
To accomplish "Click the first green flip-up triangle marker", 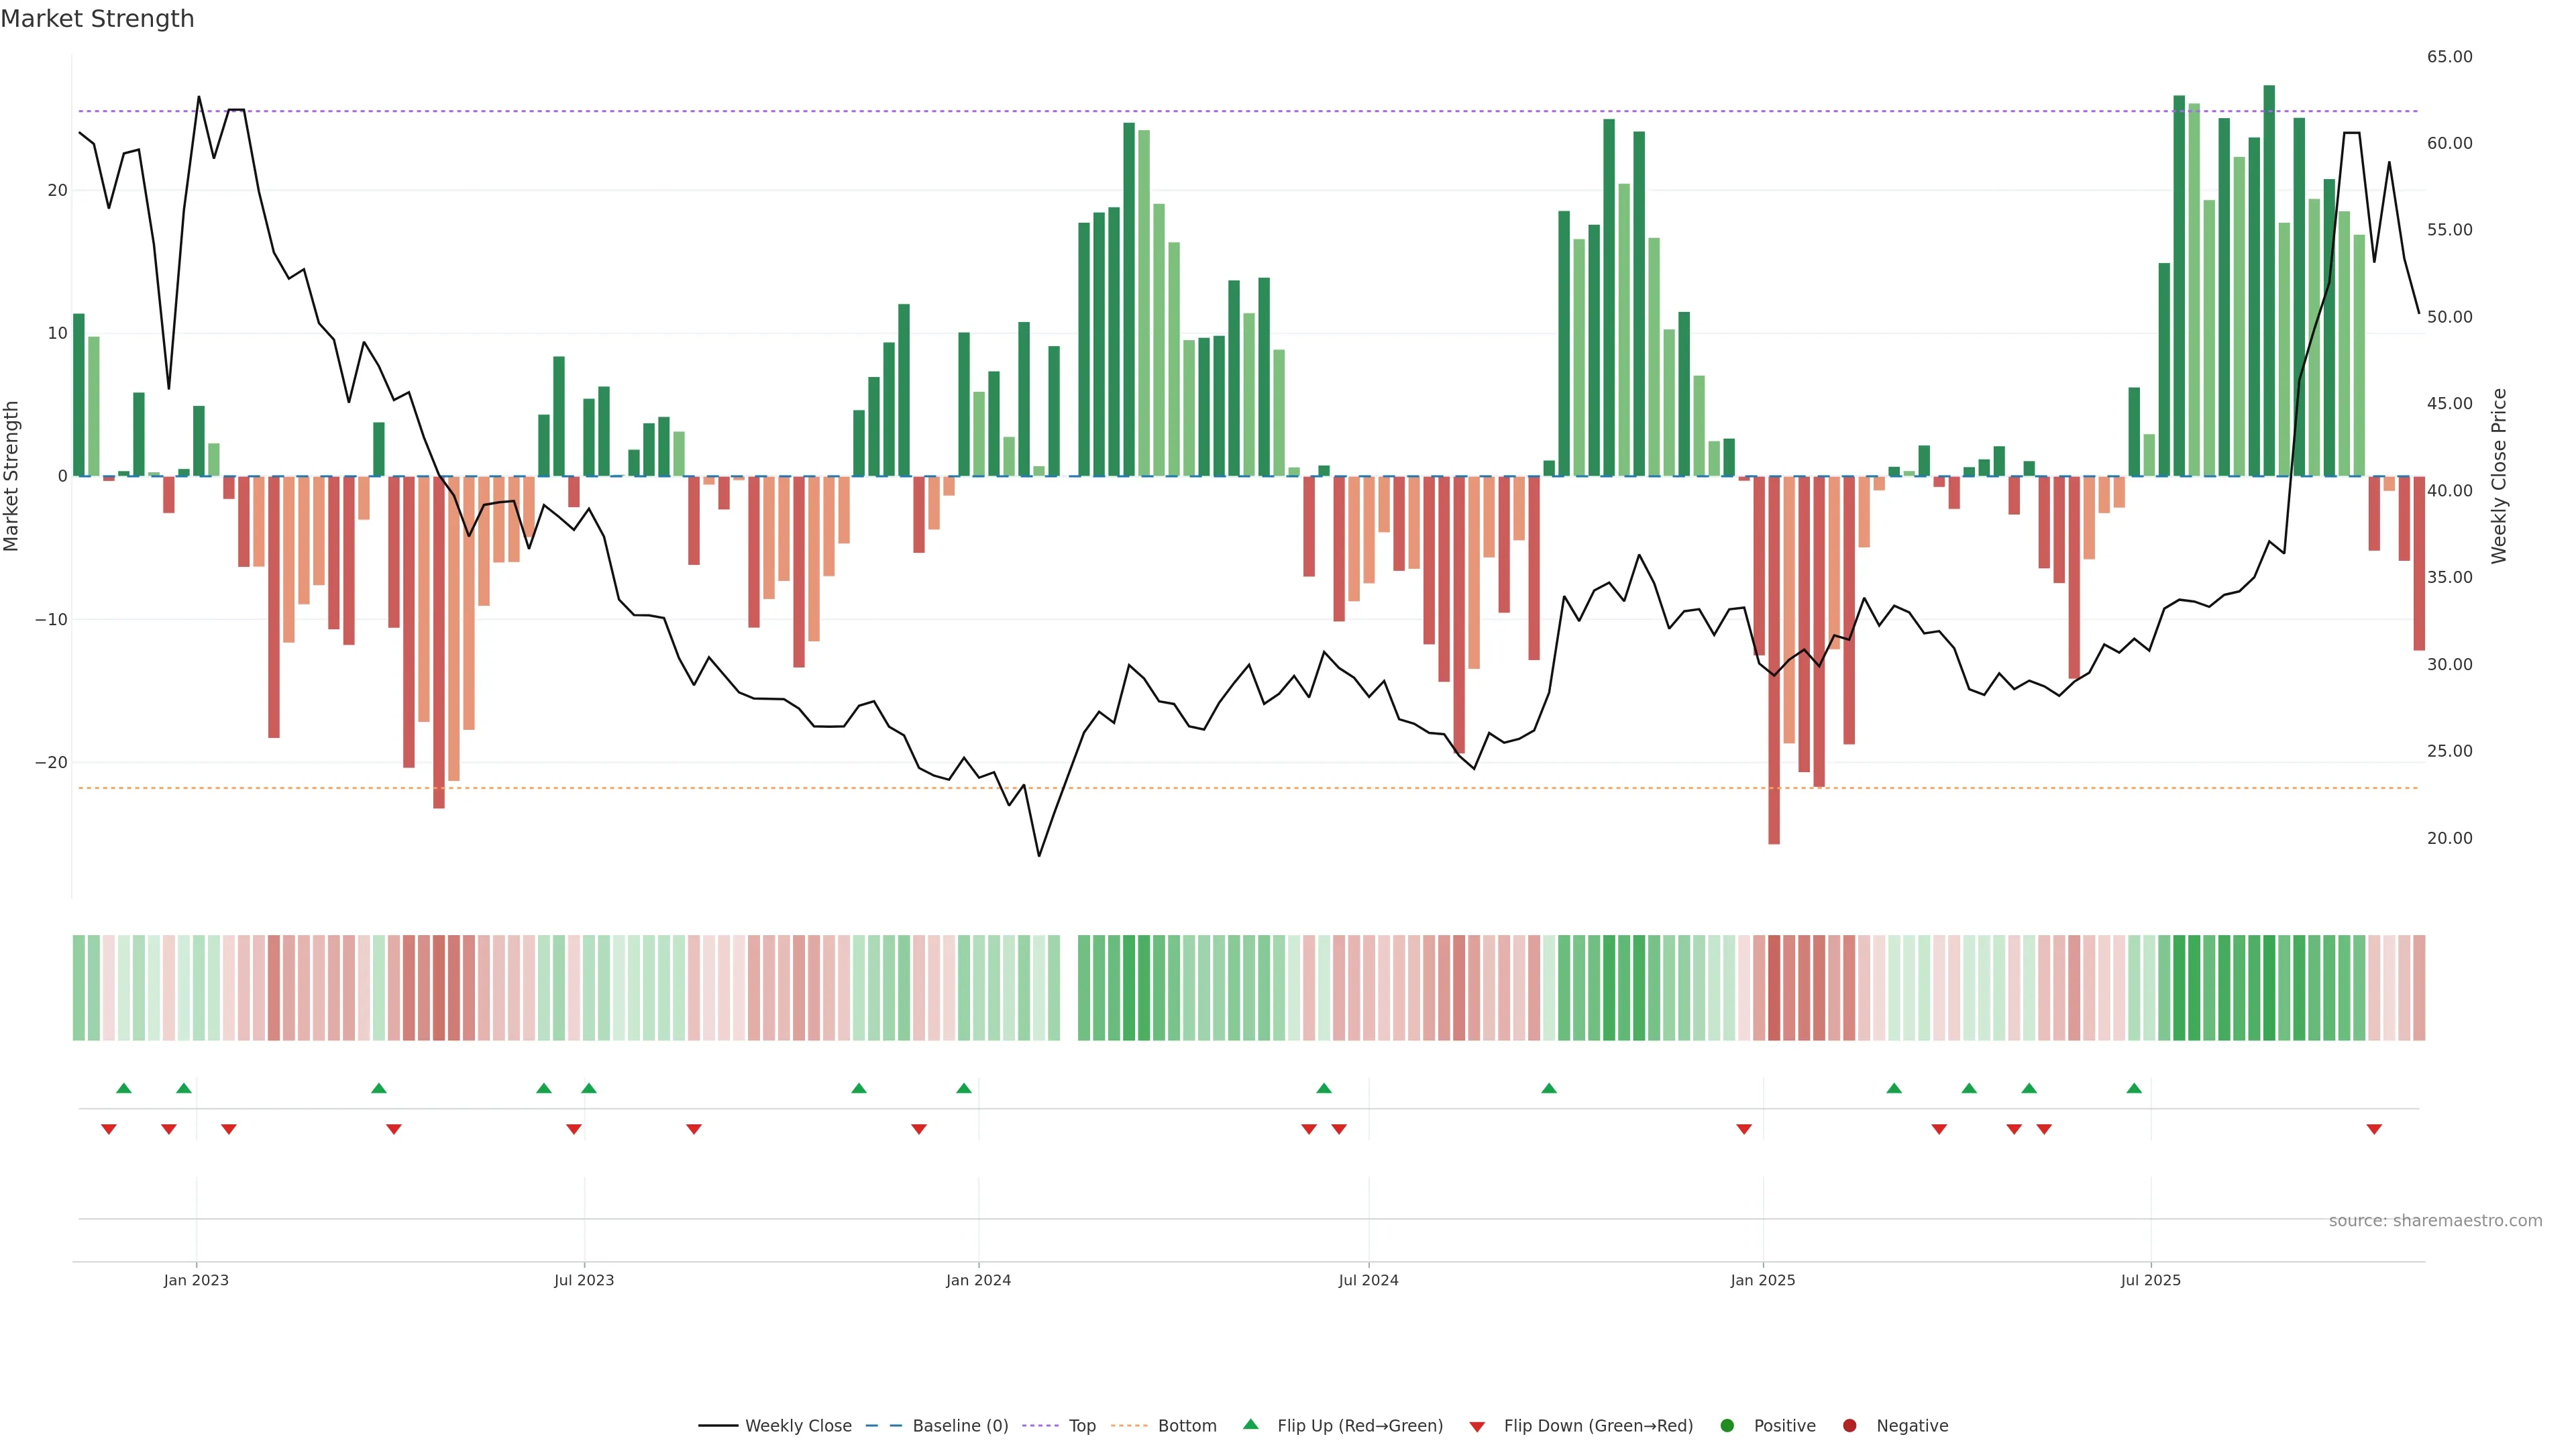I will pyautogui.click(x=124, y=1088).
